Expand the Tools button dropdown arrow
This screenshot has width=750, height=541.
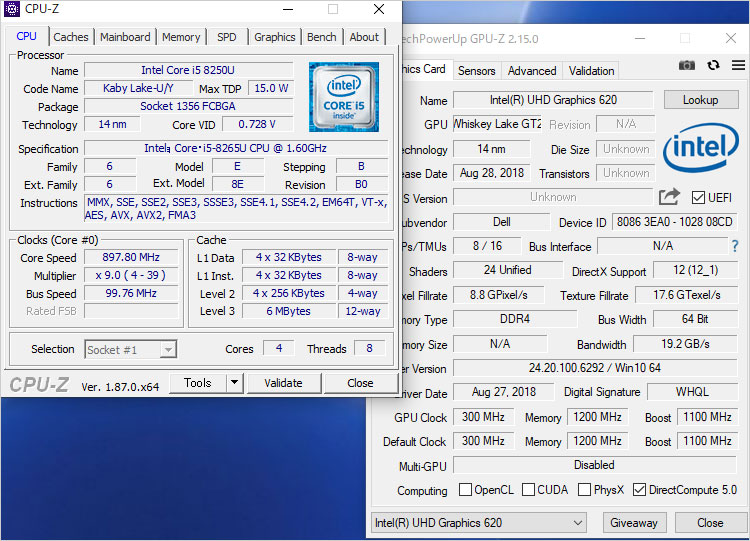(x=234, y=383)
